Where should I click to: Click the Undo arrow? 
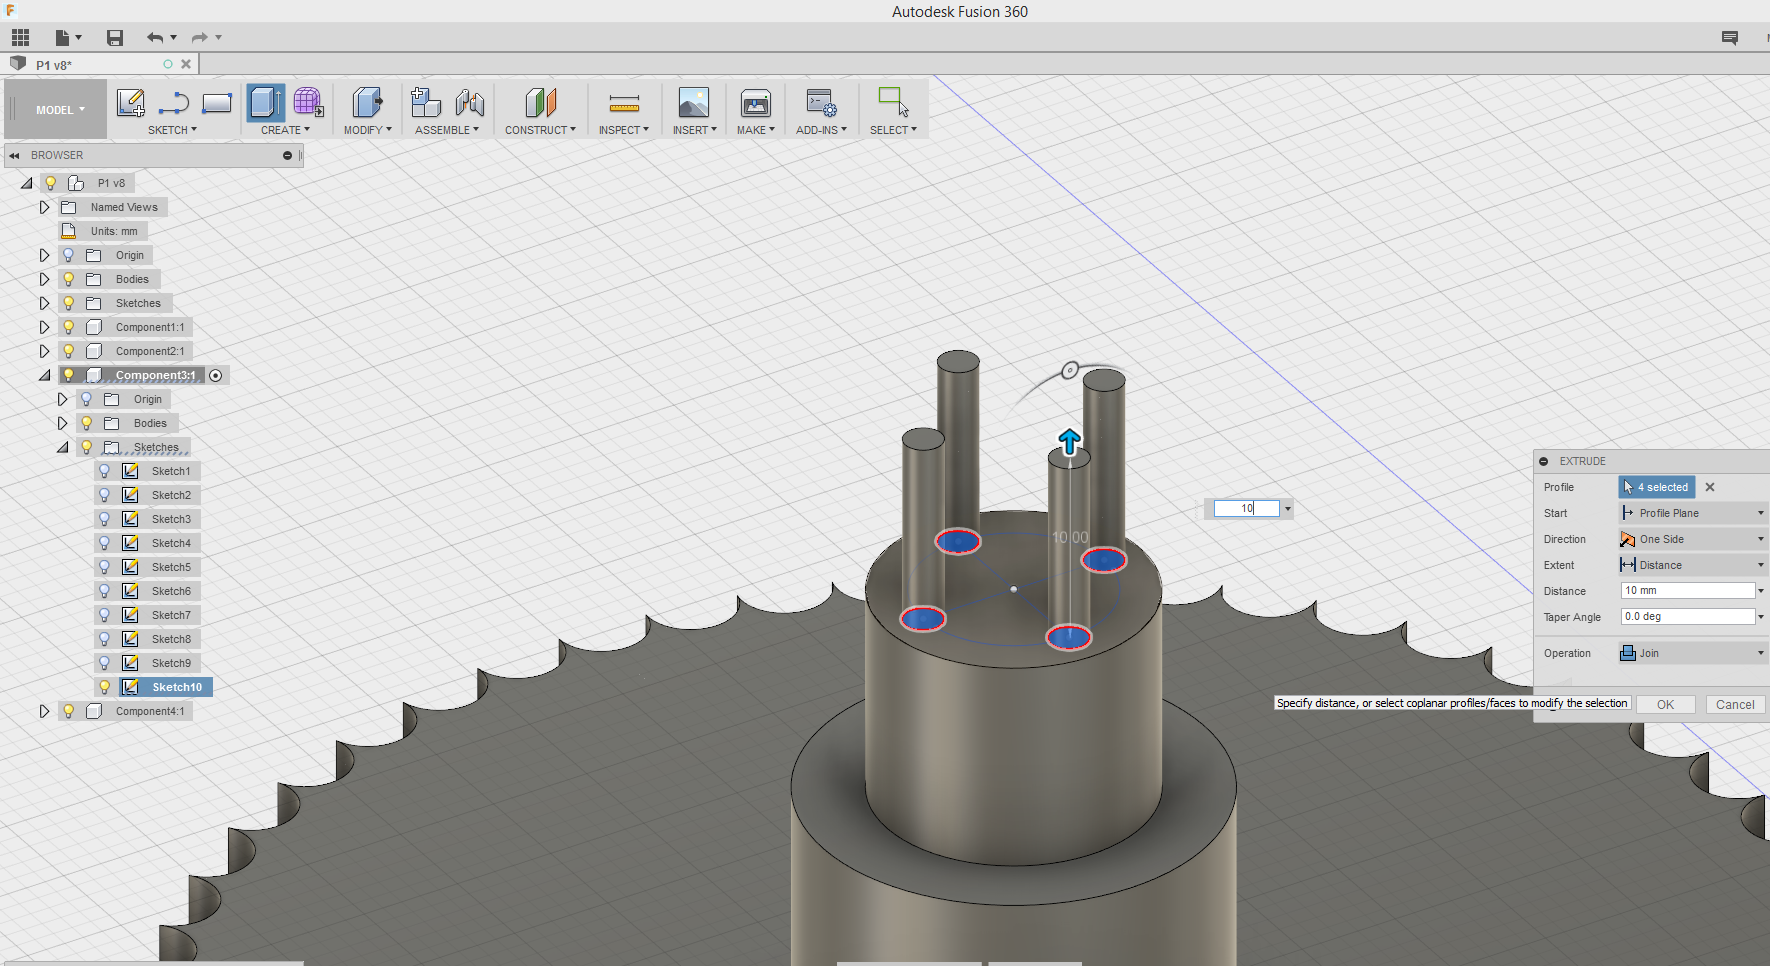tap(155, 38)
